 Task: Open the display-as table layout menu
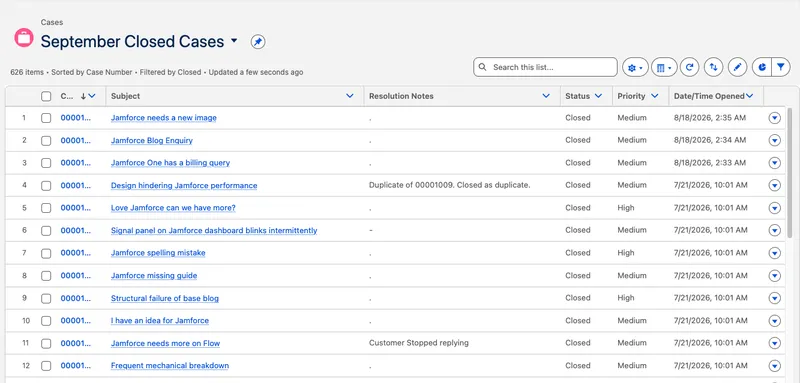tap(664, 67)
